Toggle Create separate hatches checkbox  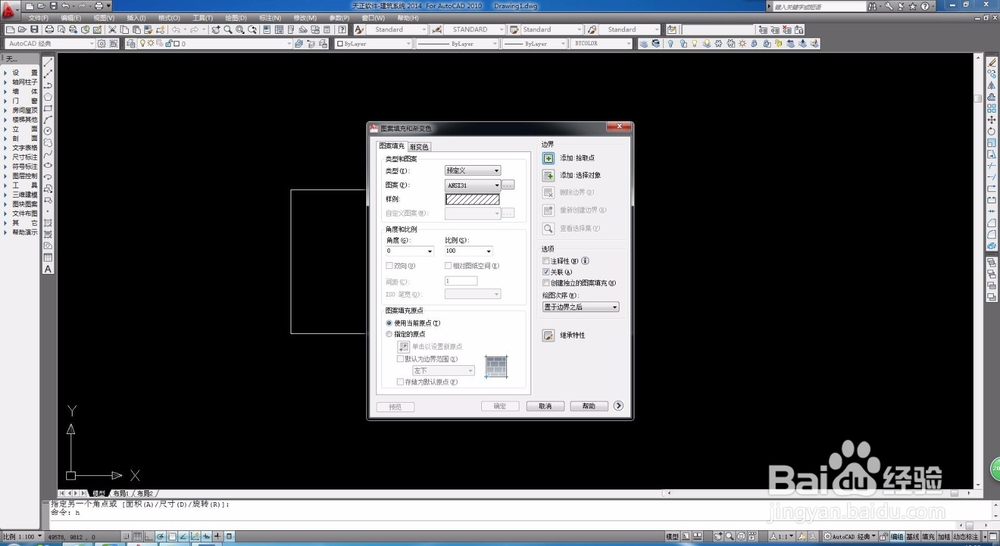click(546, 283)
